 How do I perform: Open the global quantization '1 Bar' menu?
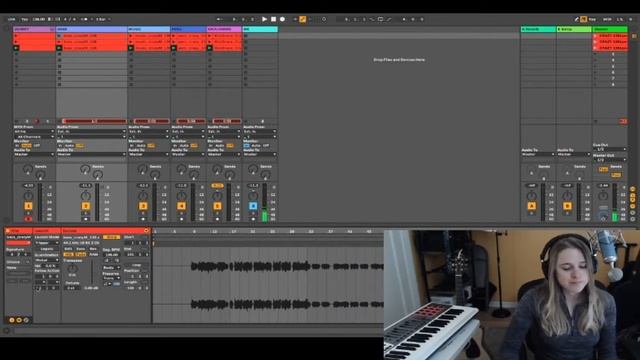pyautogui.click(x=103, y=19)
